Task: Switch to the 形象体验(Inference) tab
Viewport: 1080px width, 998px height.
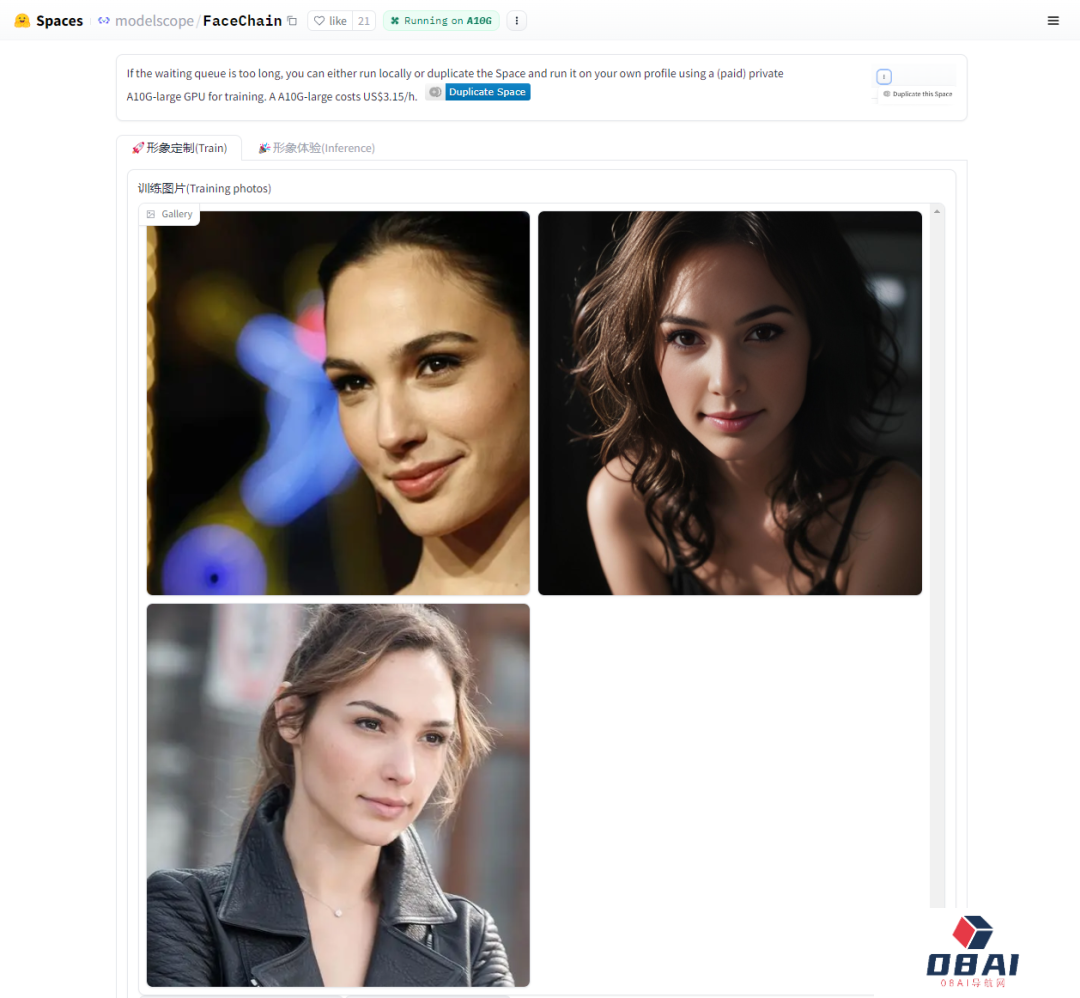Action: [316, 148]
